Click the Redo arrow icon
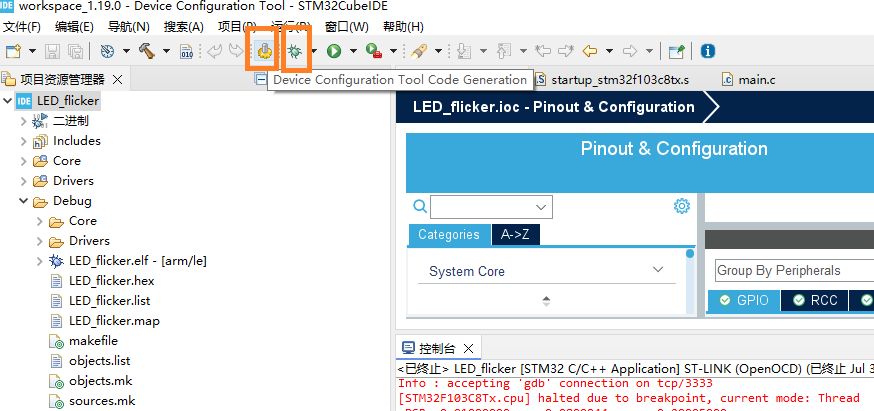The height and width of the screenshot is (411, 874). point(236,51)
